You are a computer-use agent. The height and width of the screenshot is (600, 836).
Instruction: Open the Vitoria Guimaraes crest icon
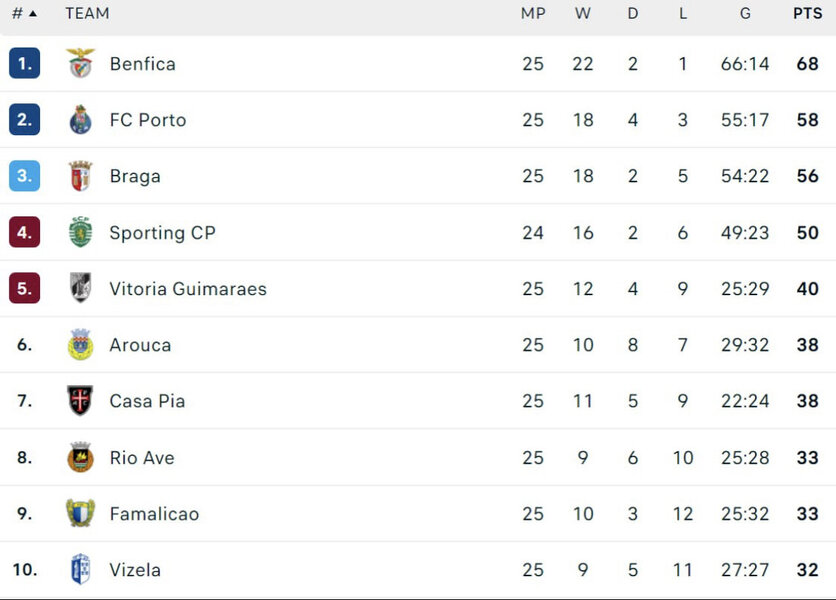pyautogui.click(x=80, y=288)
